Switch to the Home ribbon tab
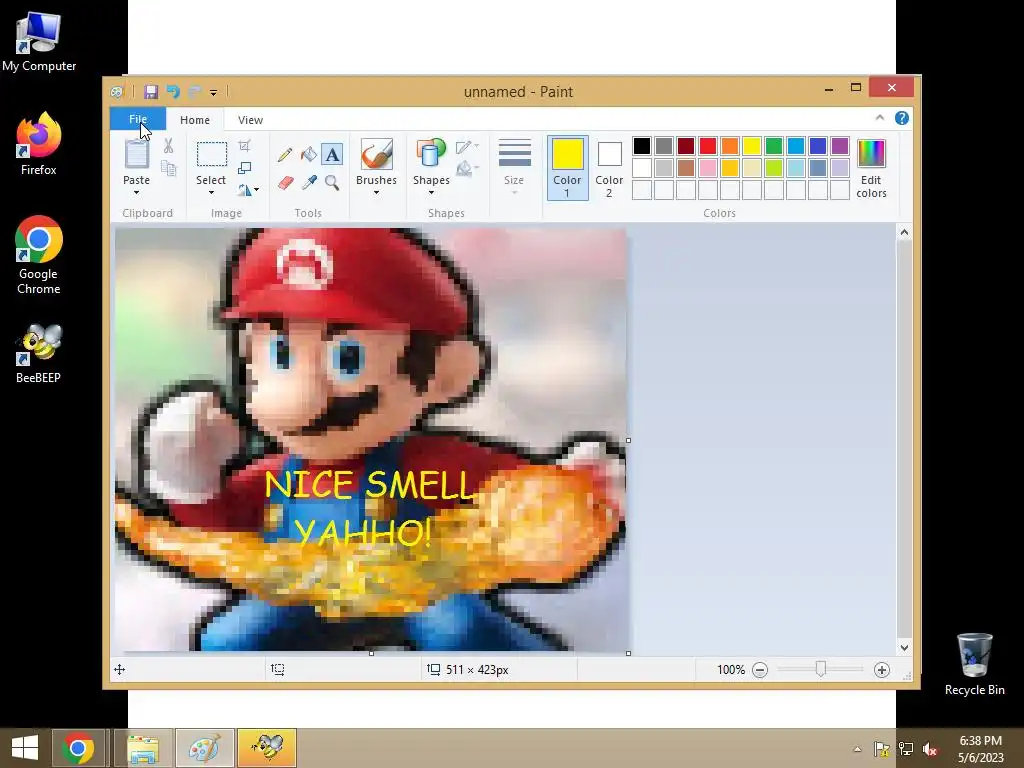The image size is (1024, 768). click(x=195, y=120)
